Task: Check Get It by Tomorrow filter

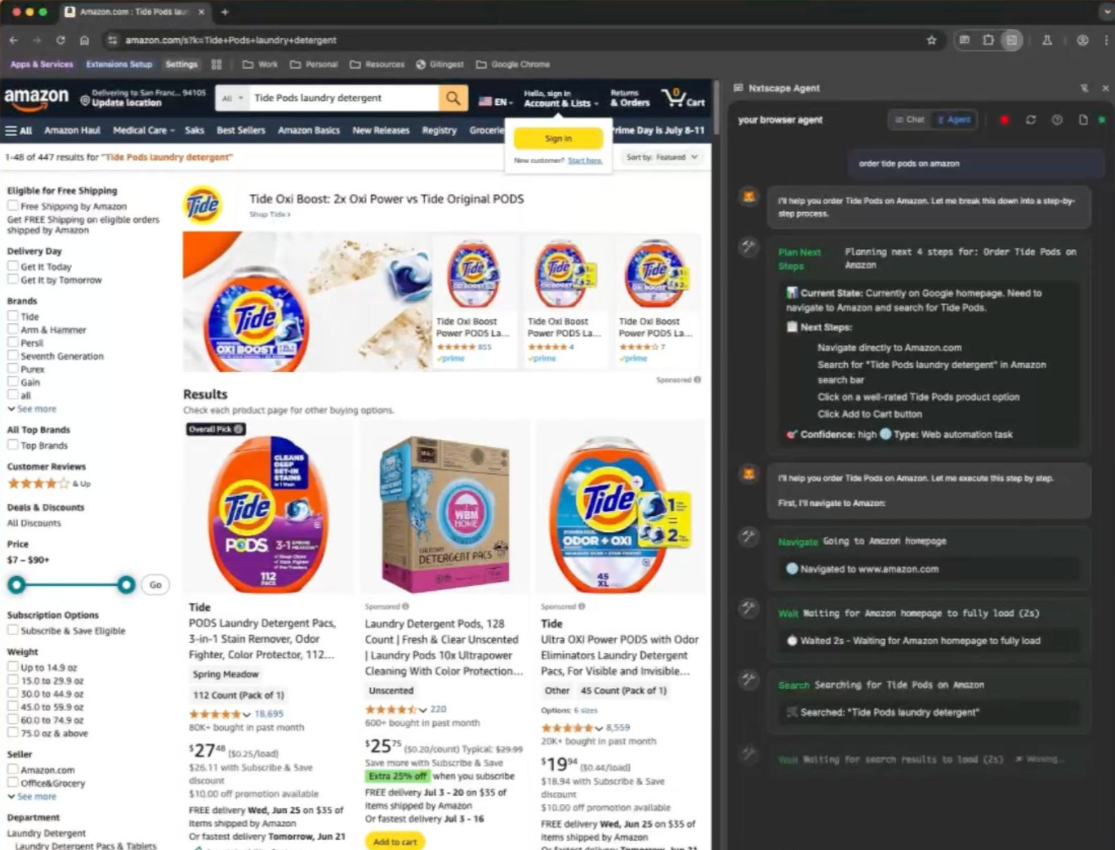Action: coord(13,280)
